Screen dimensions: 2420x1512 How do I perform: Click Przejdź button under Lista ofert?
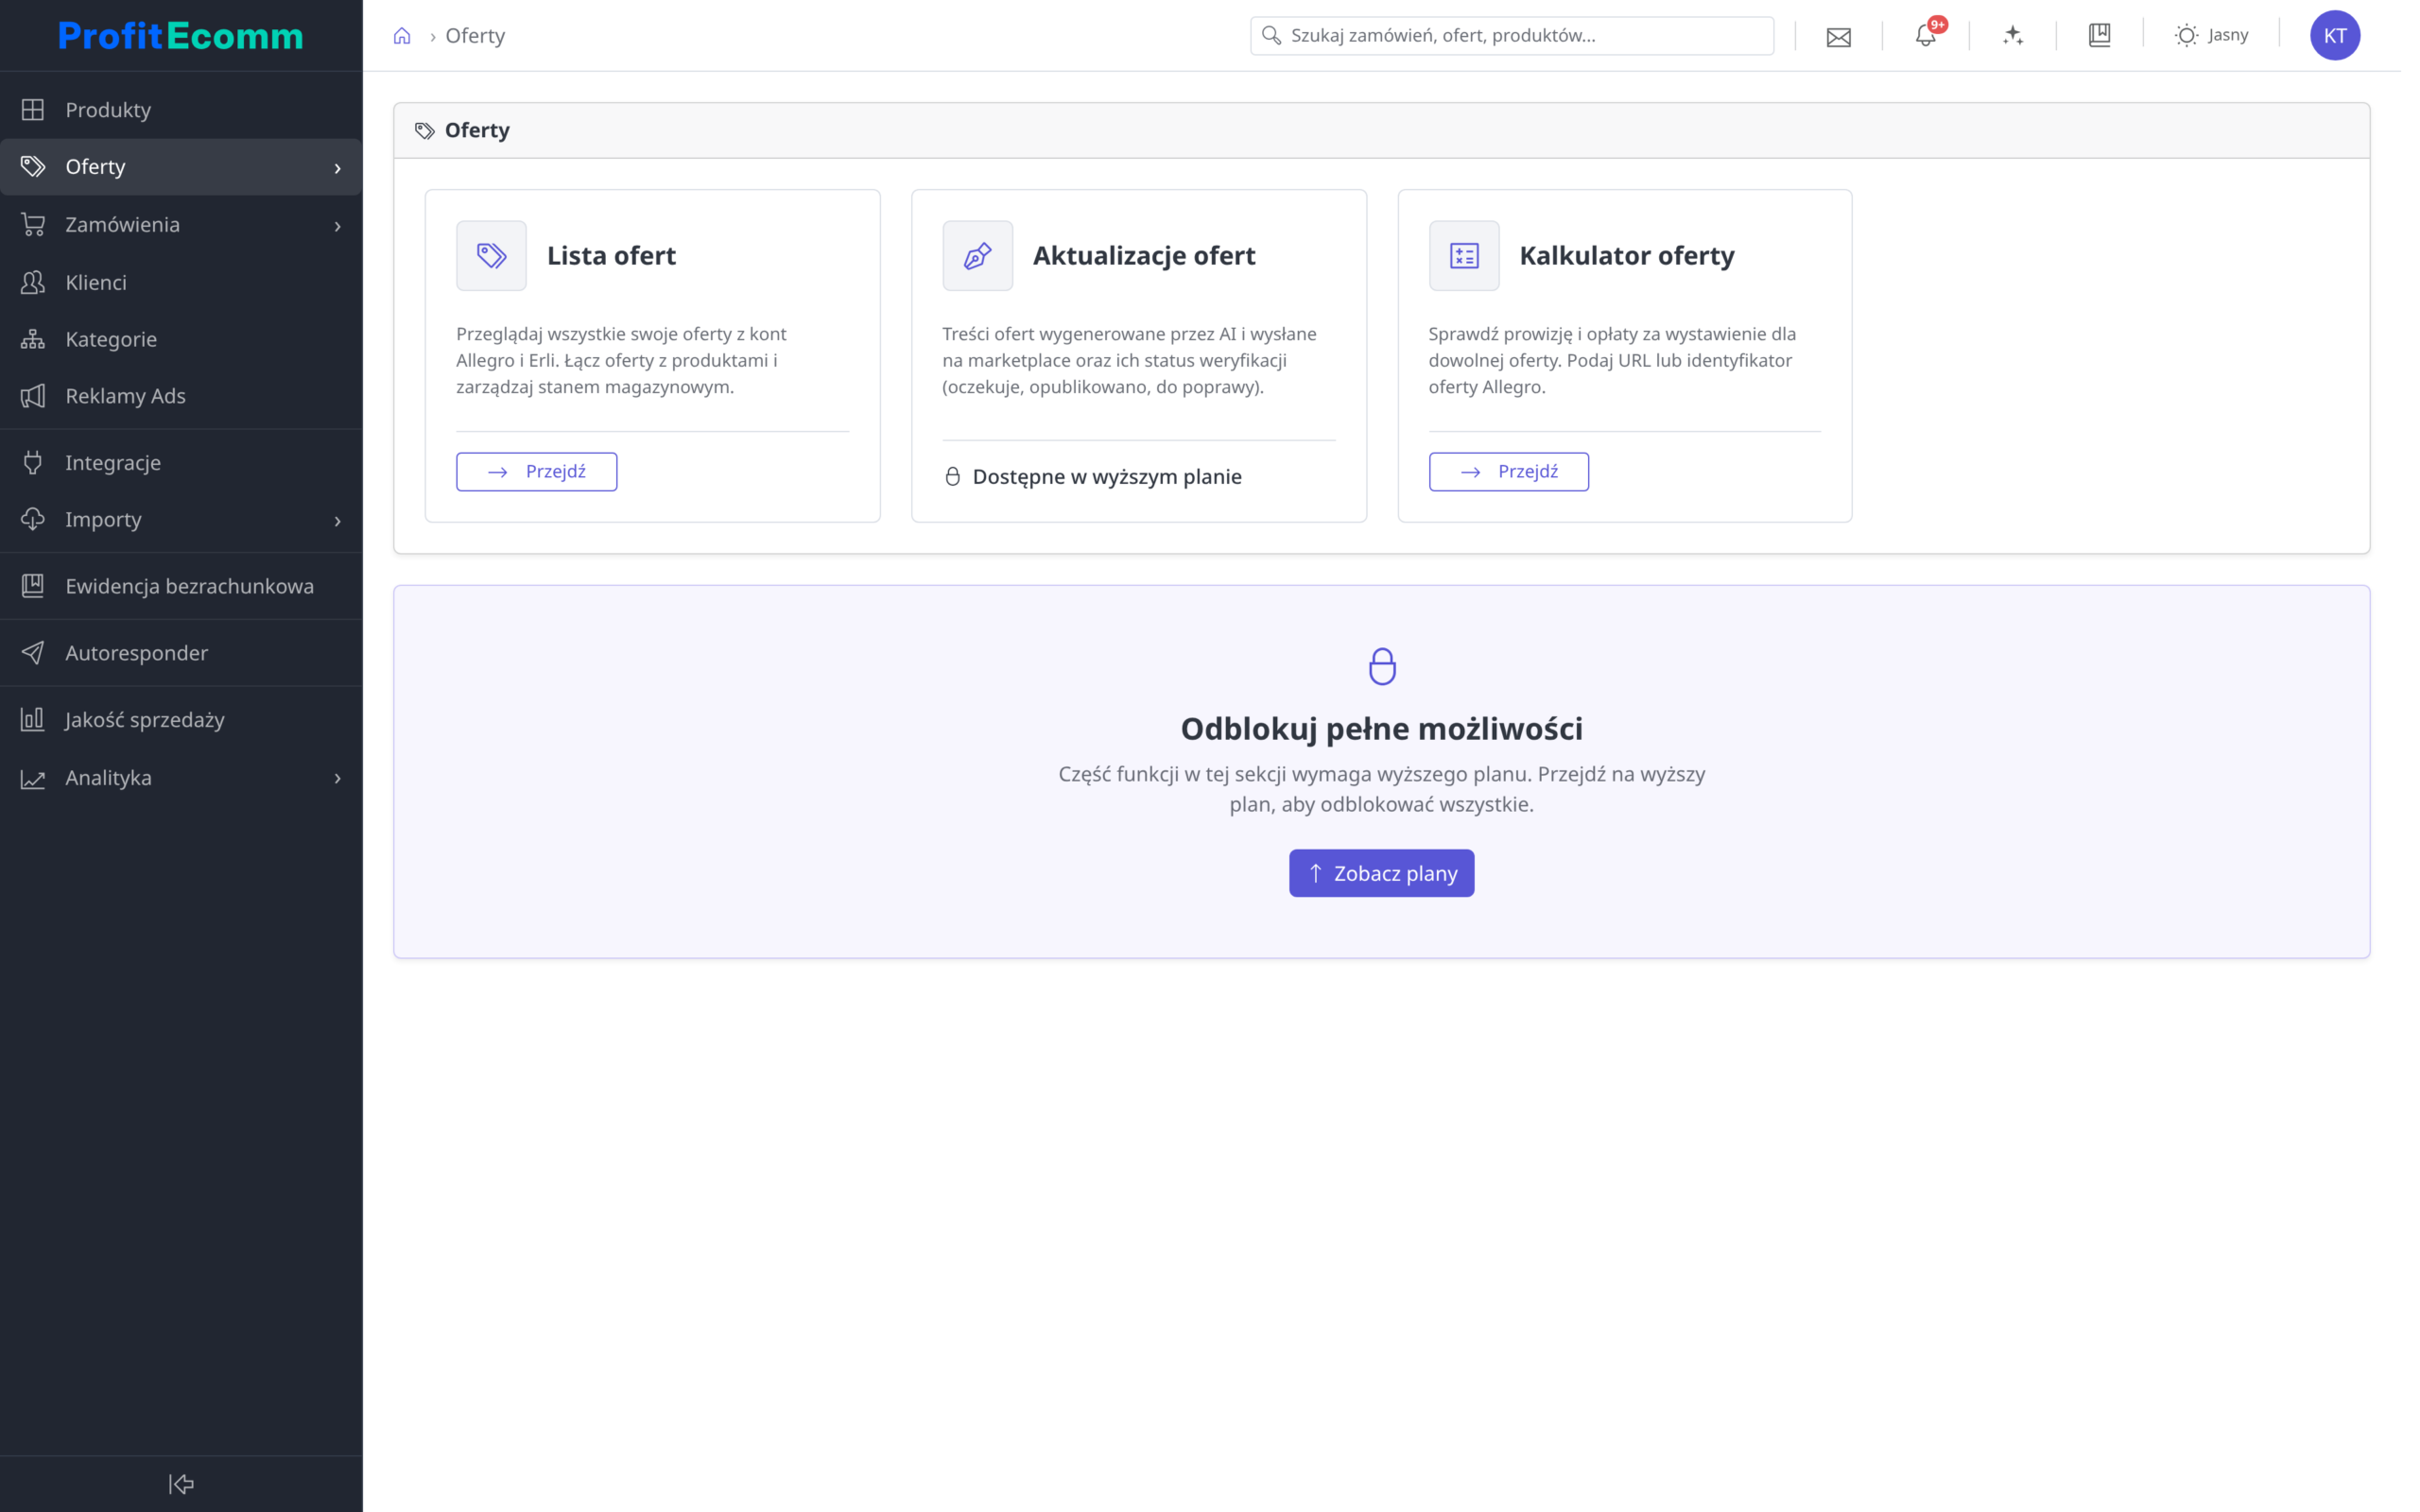(x=536, y=472)
